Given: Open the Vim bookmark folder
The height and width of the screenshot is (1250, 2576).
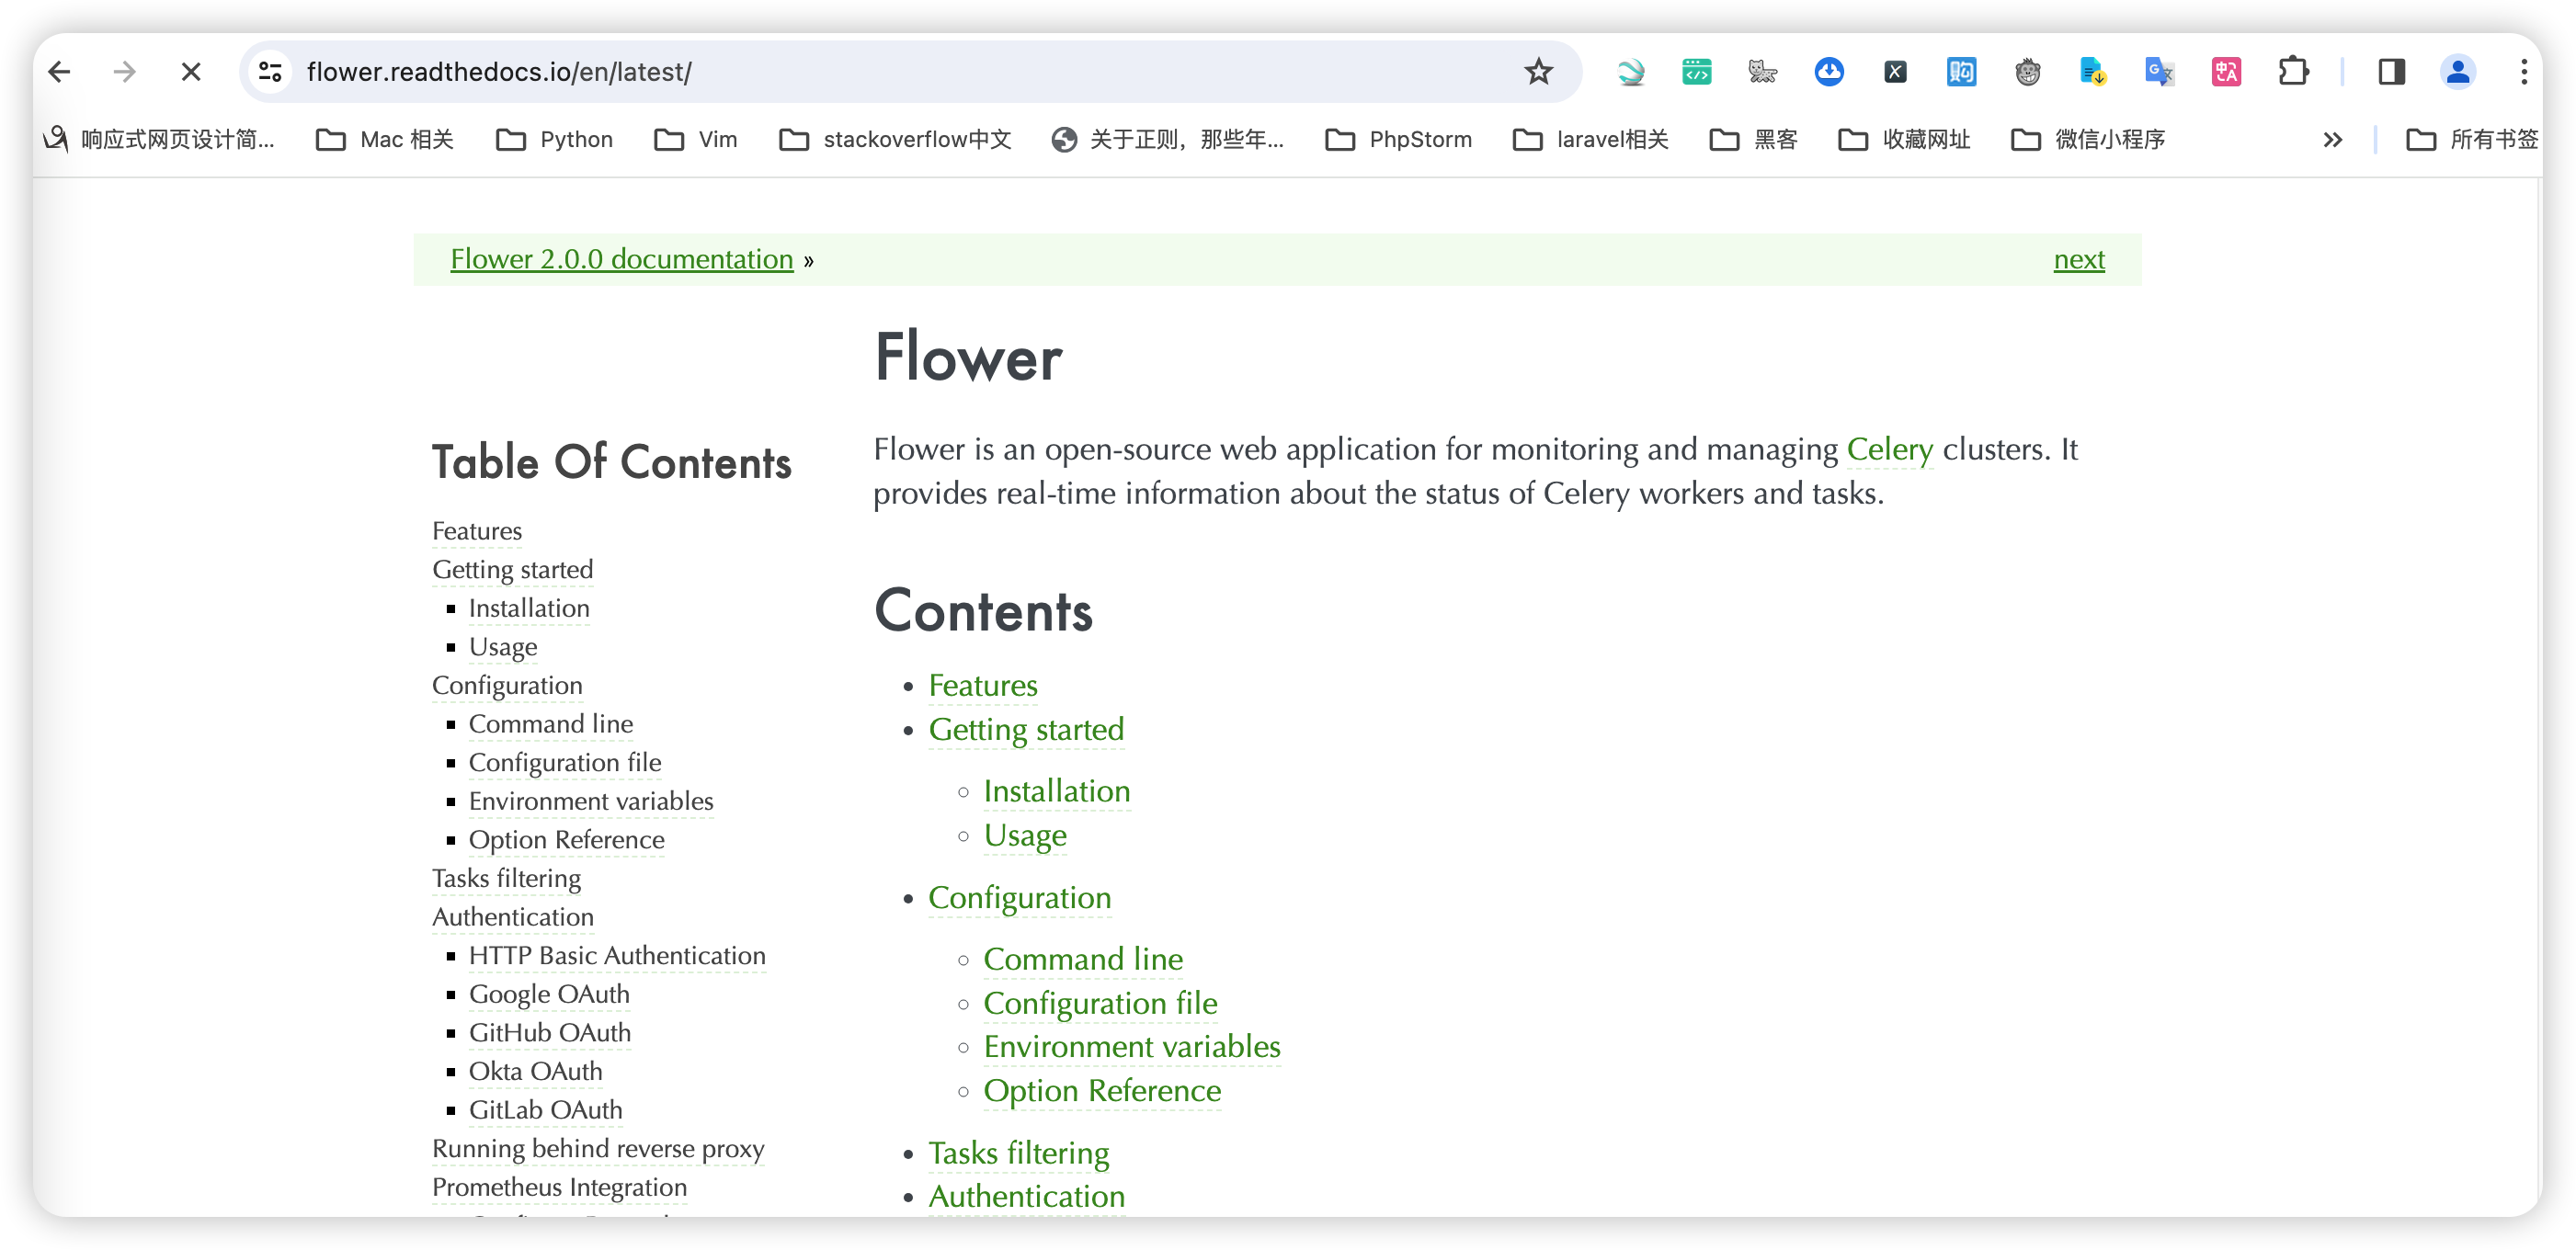Looking at the screenshot, I should (x=696, y=140).
